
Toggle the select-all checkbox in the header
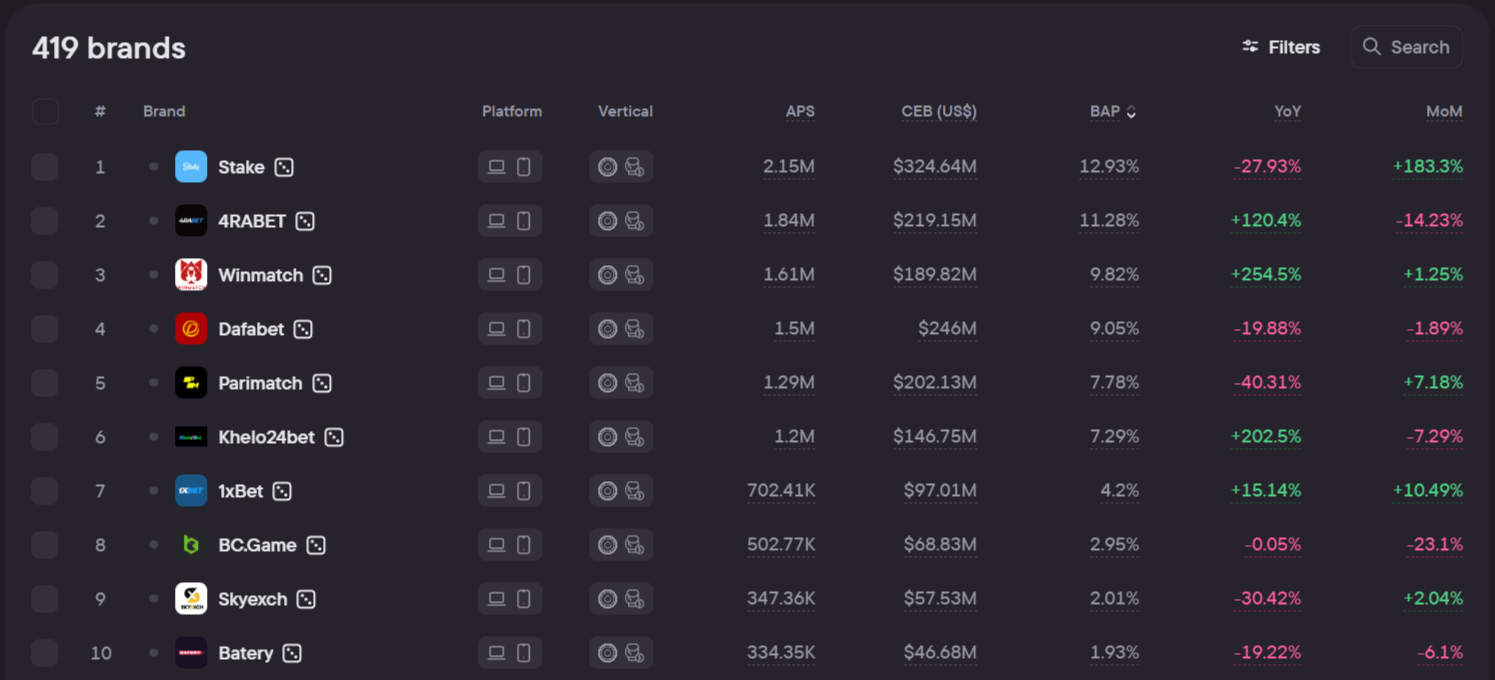point(45,111)
